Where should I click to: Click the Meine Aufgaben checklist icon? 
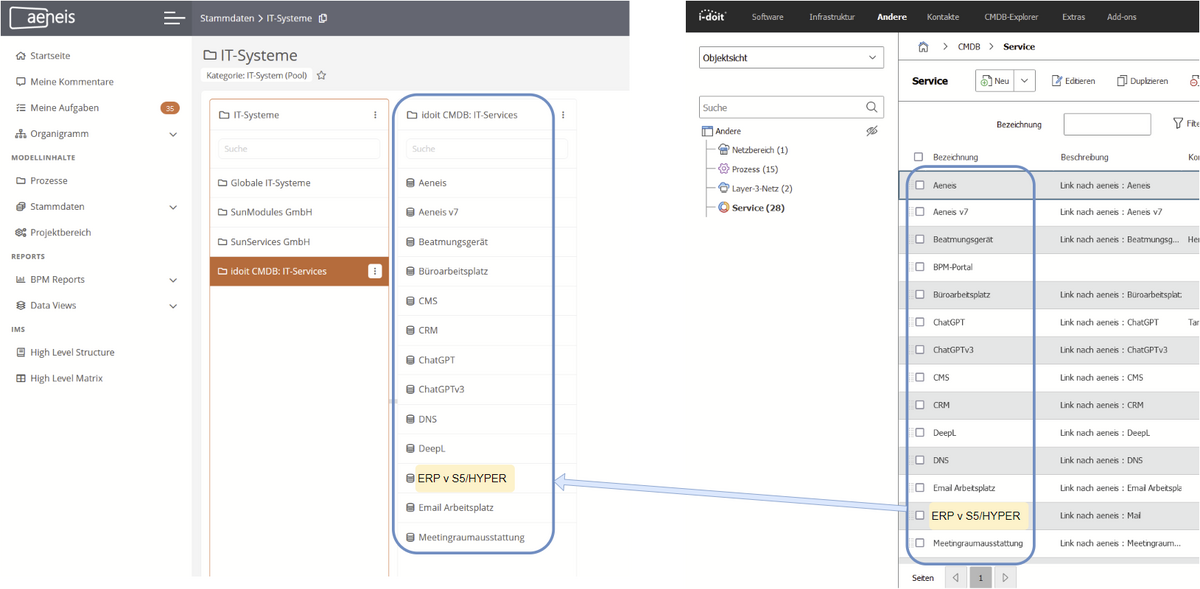pos(21,108)
